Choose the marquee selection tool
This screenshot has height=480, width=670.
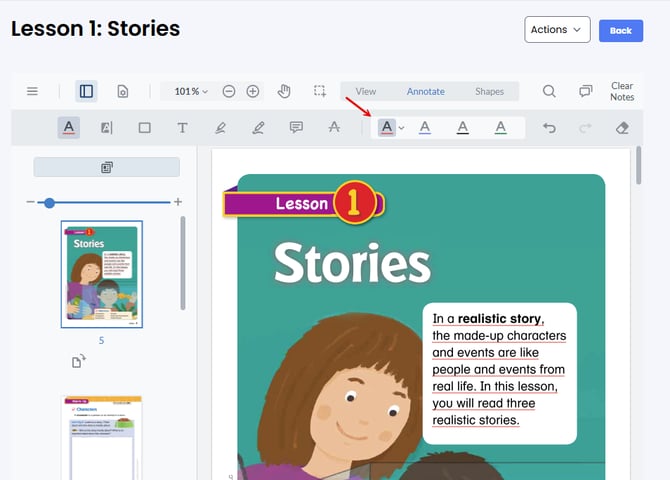pos(319,91)
